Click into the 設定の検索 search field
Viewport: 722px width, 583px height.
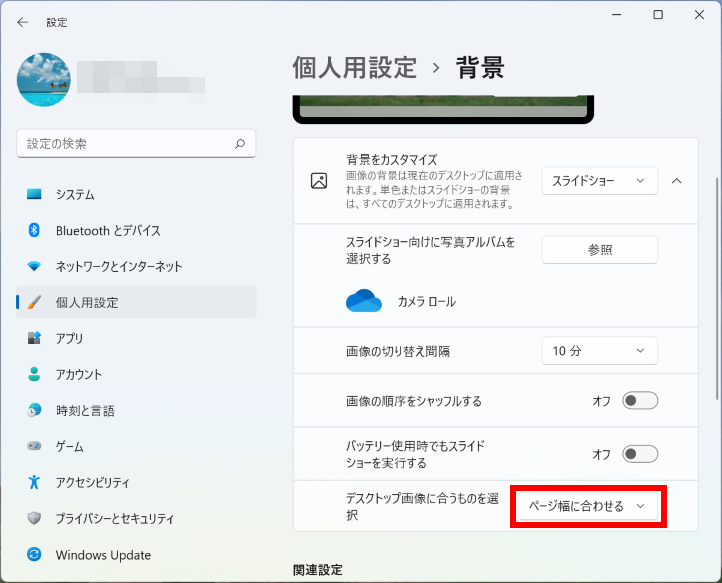pyautogui.click(x=136, y=144)
